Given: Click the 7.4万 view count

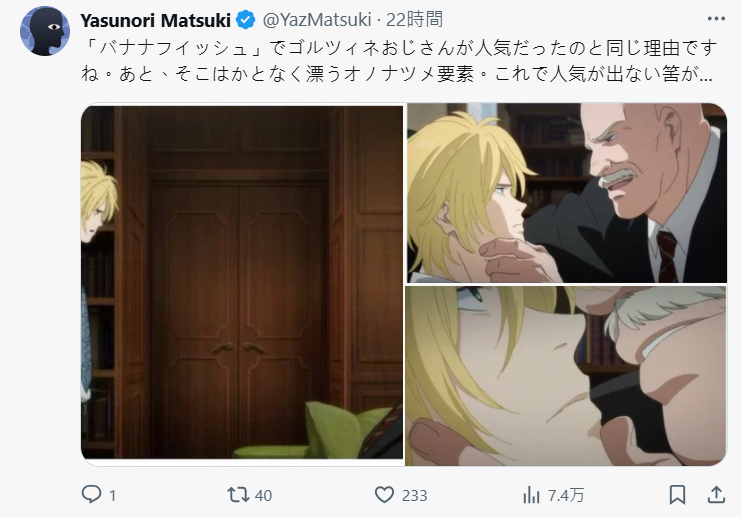Looking at the screenshot, I should pos(566,495).
